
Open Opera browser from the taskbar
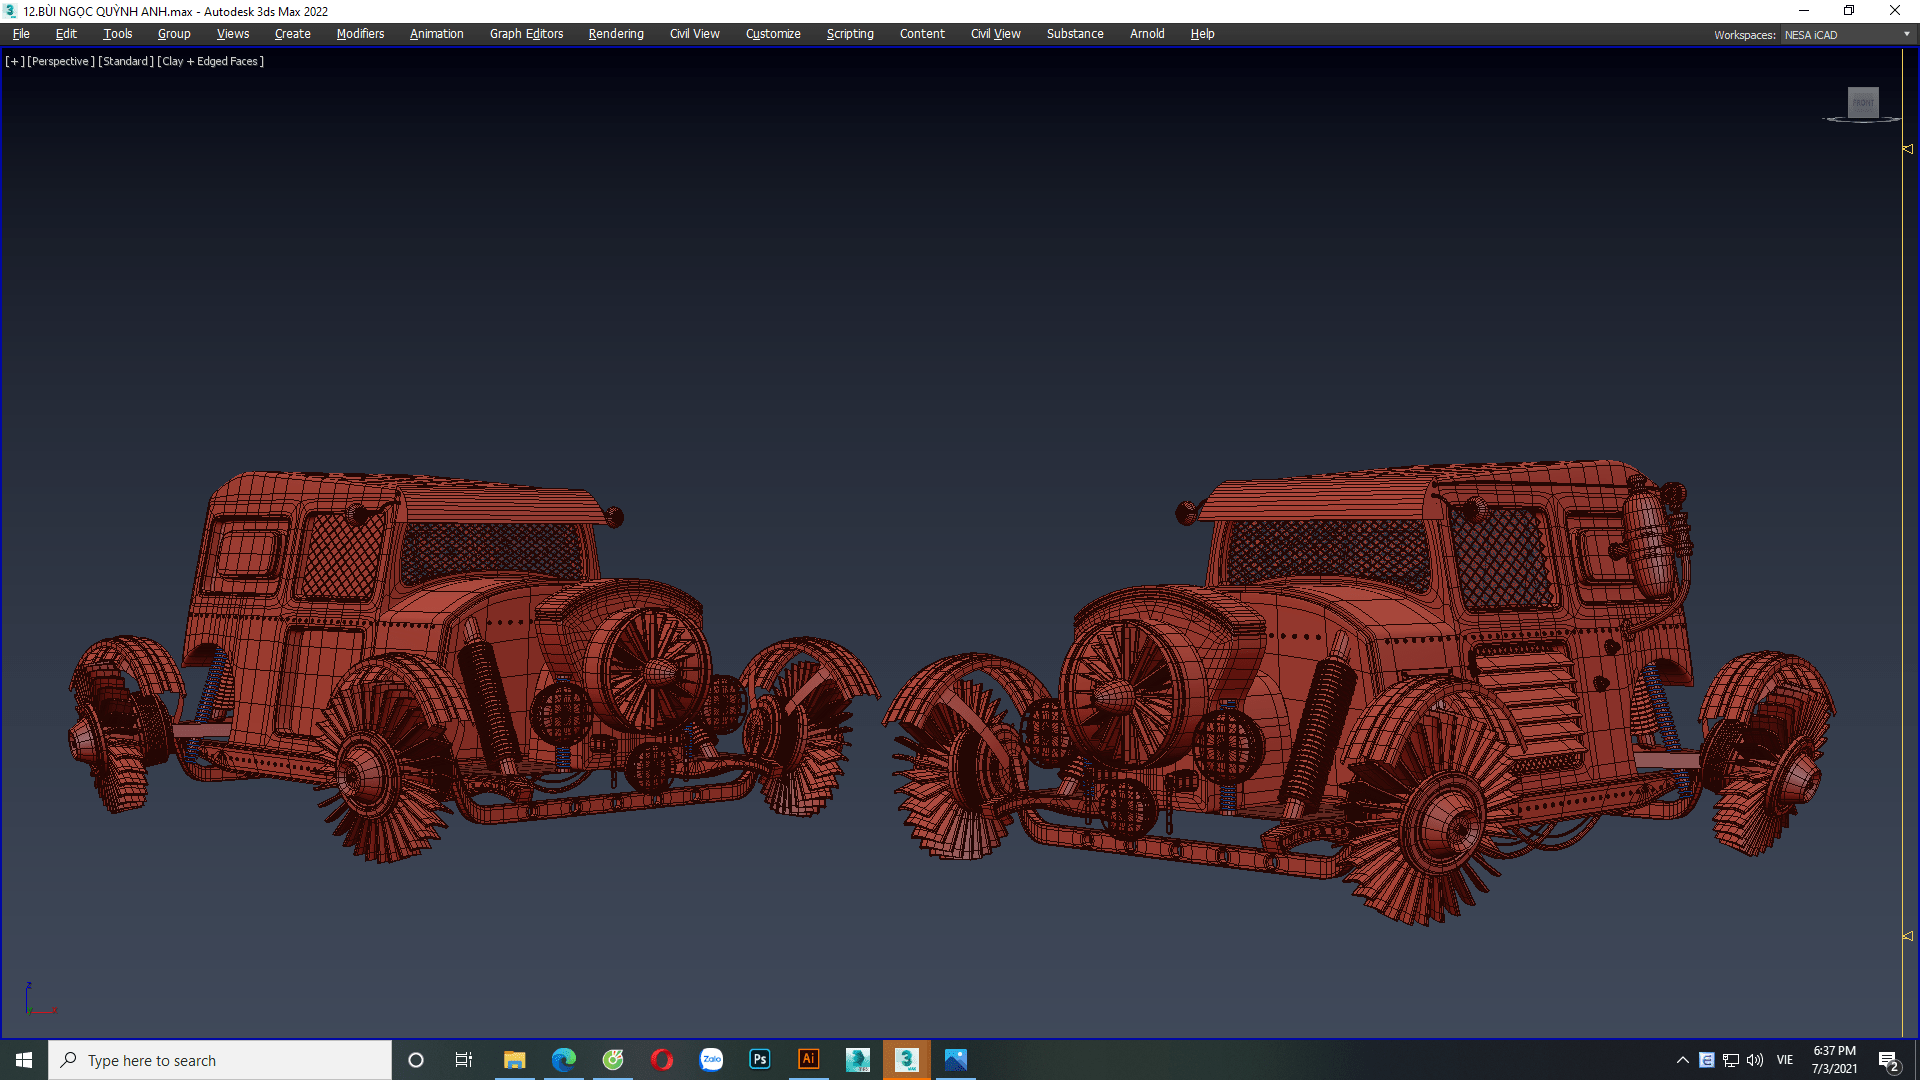click(662, 1060)
